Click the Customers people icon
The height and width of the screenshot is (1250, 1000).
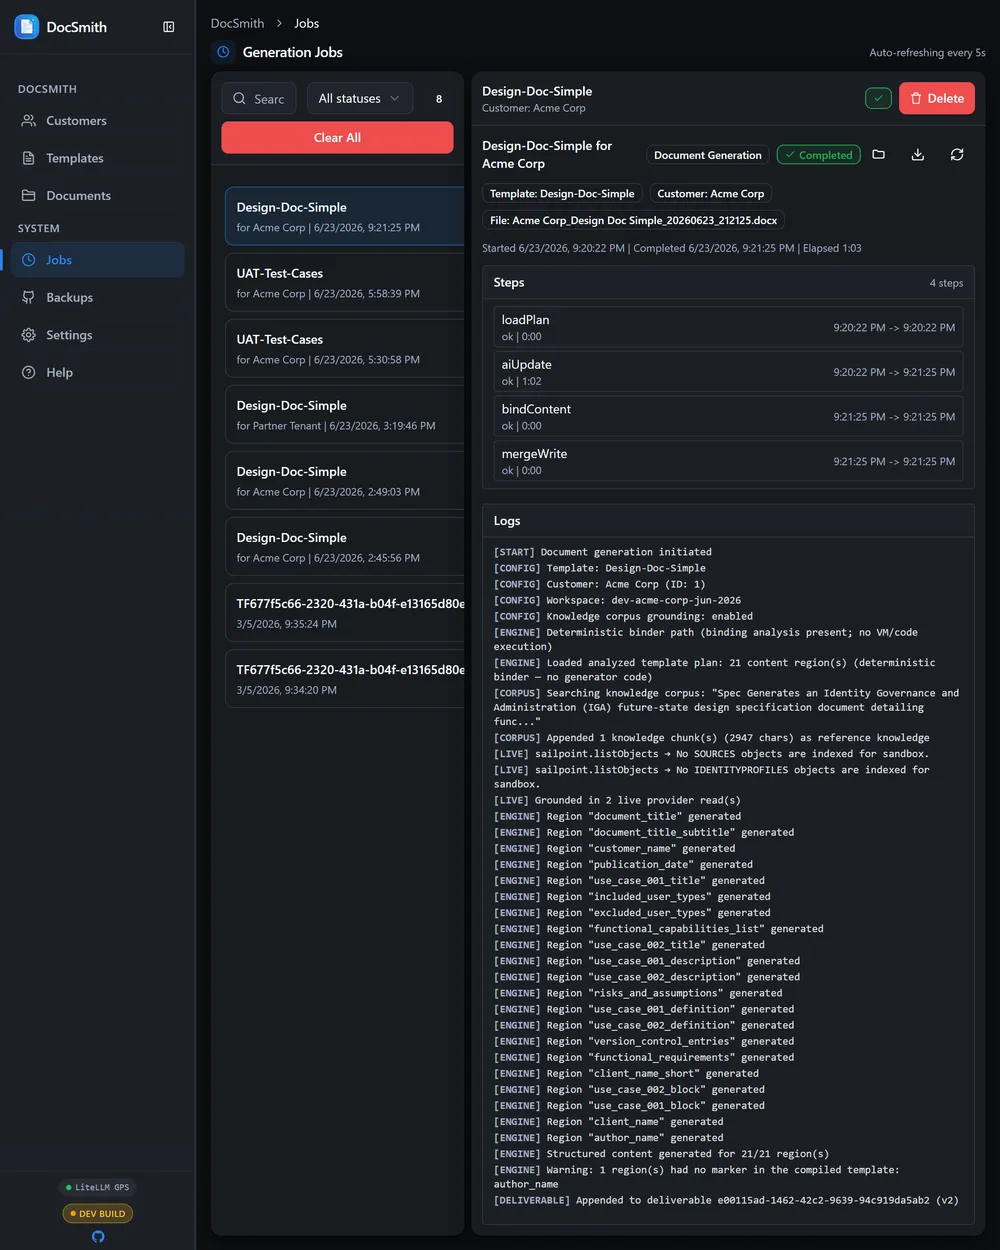29,121
